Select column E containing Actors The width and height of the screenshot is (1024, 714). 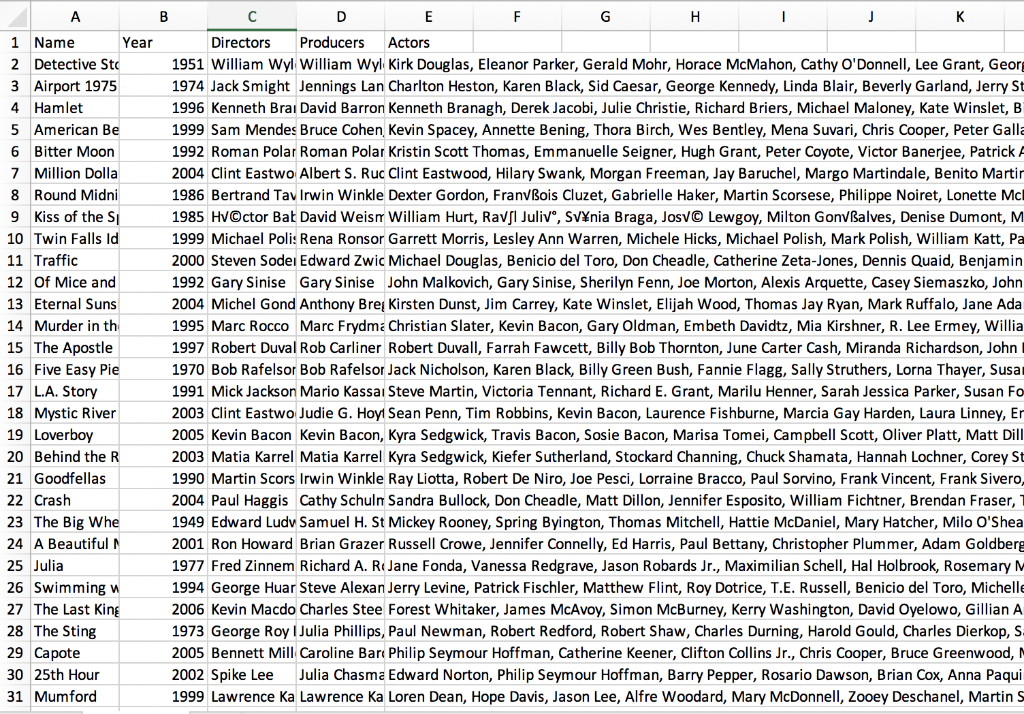click(x=428, y=16)
